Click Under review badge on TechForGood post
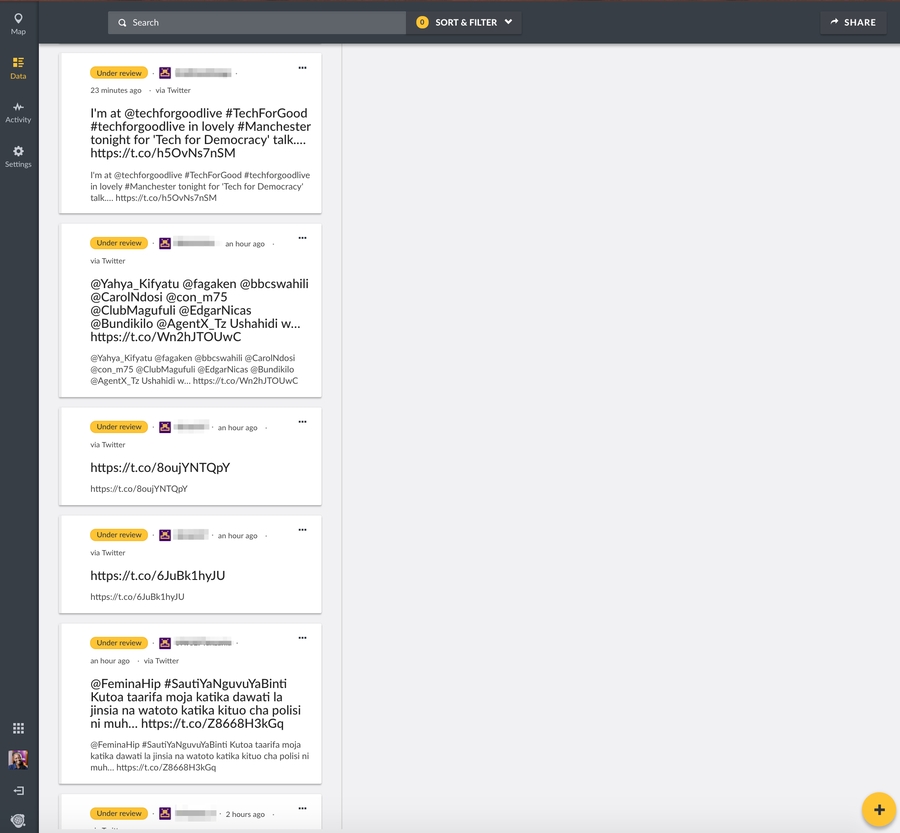This screenshot has width=900, height=833. 119,73
